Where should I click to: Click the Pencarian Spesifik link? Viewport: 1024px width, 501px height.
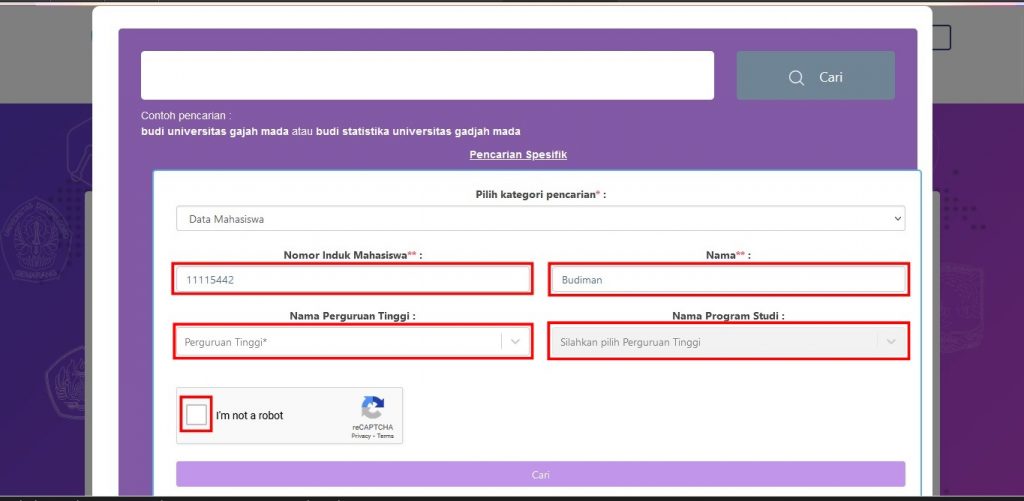click(x=518, y=155)
